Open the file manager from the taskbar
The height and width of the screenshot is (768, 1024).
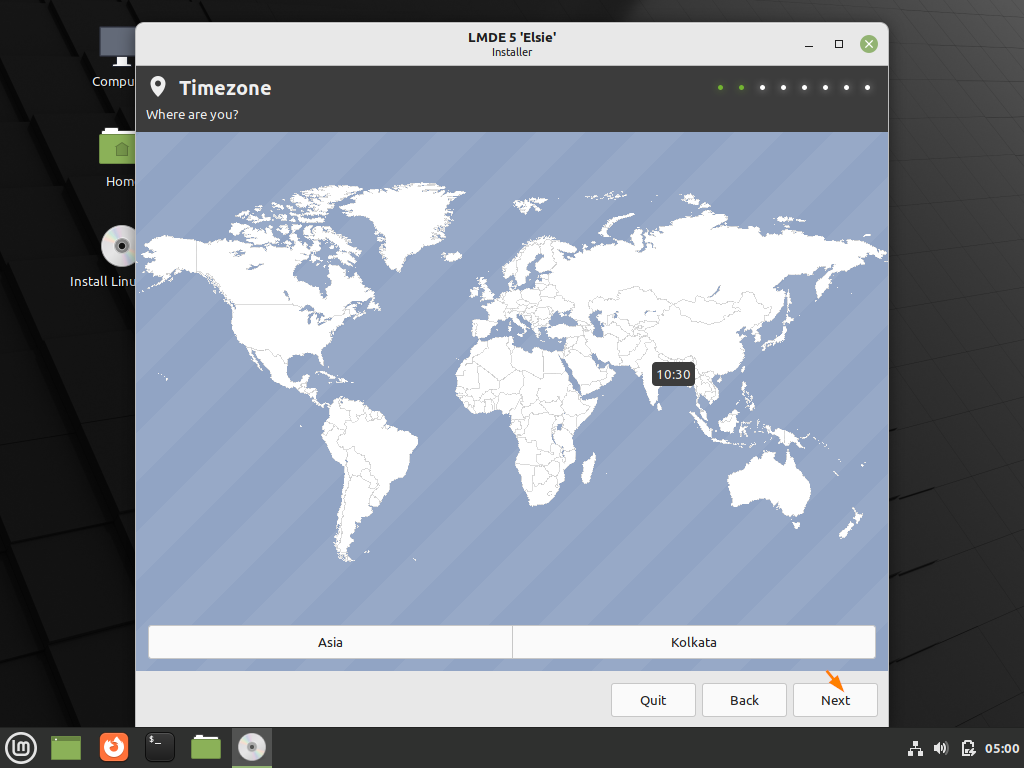click(x=206, y=747)
